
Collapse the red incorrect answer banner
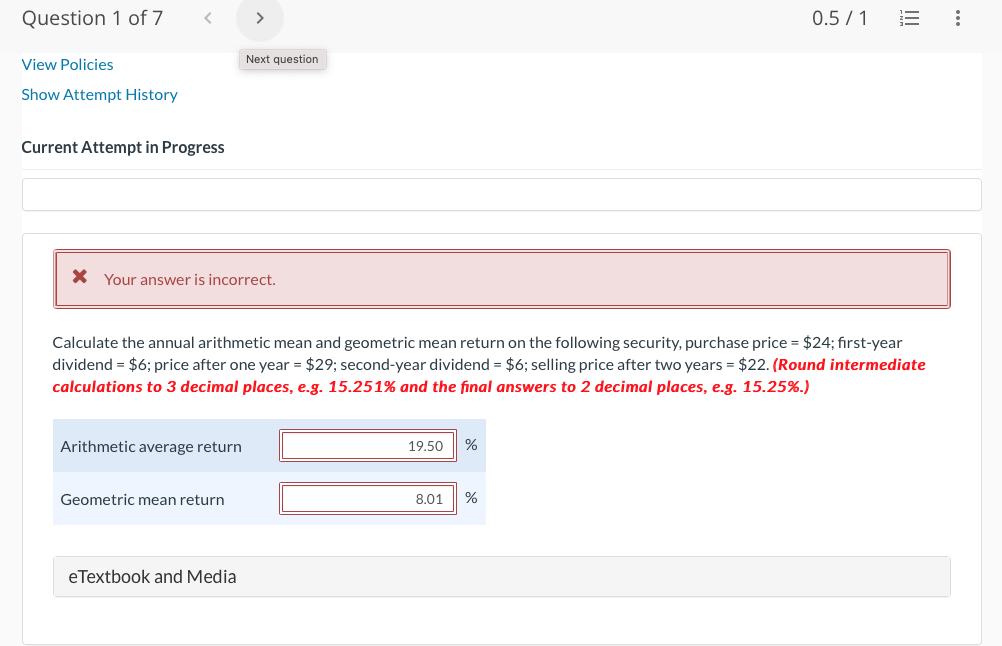point(500,278)
